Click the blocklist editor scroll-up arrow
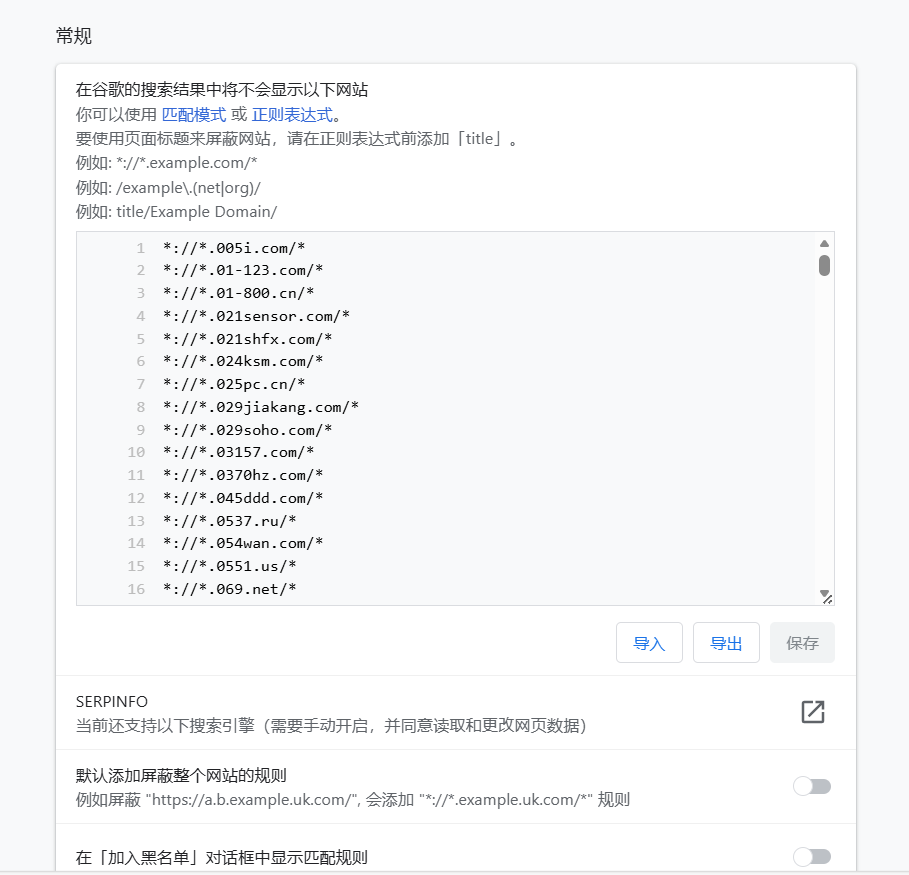The width and height of the screenshot is (909, 875). tap(824, 243)
